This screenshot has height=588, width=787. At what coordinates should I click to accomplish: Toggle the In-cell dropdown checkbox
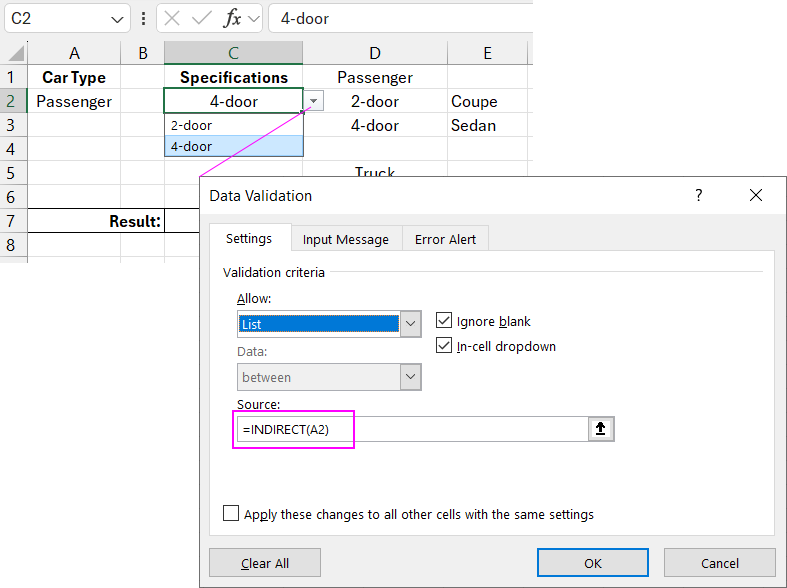click(x=444, y=345)
